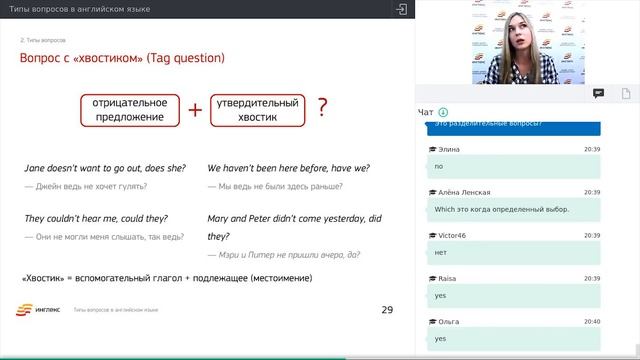Image resolution: width=640 pixels, height=360 pixels.
Task: Click the 20:40 timestamp on Ольга's message
Action: point(592,322)
